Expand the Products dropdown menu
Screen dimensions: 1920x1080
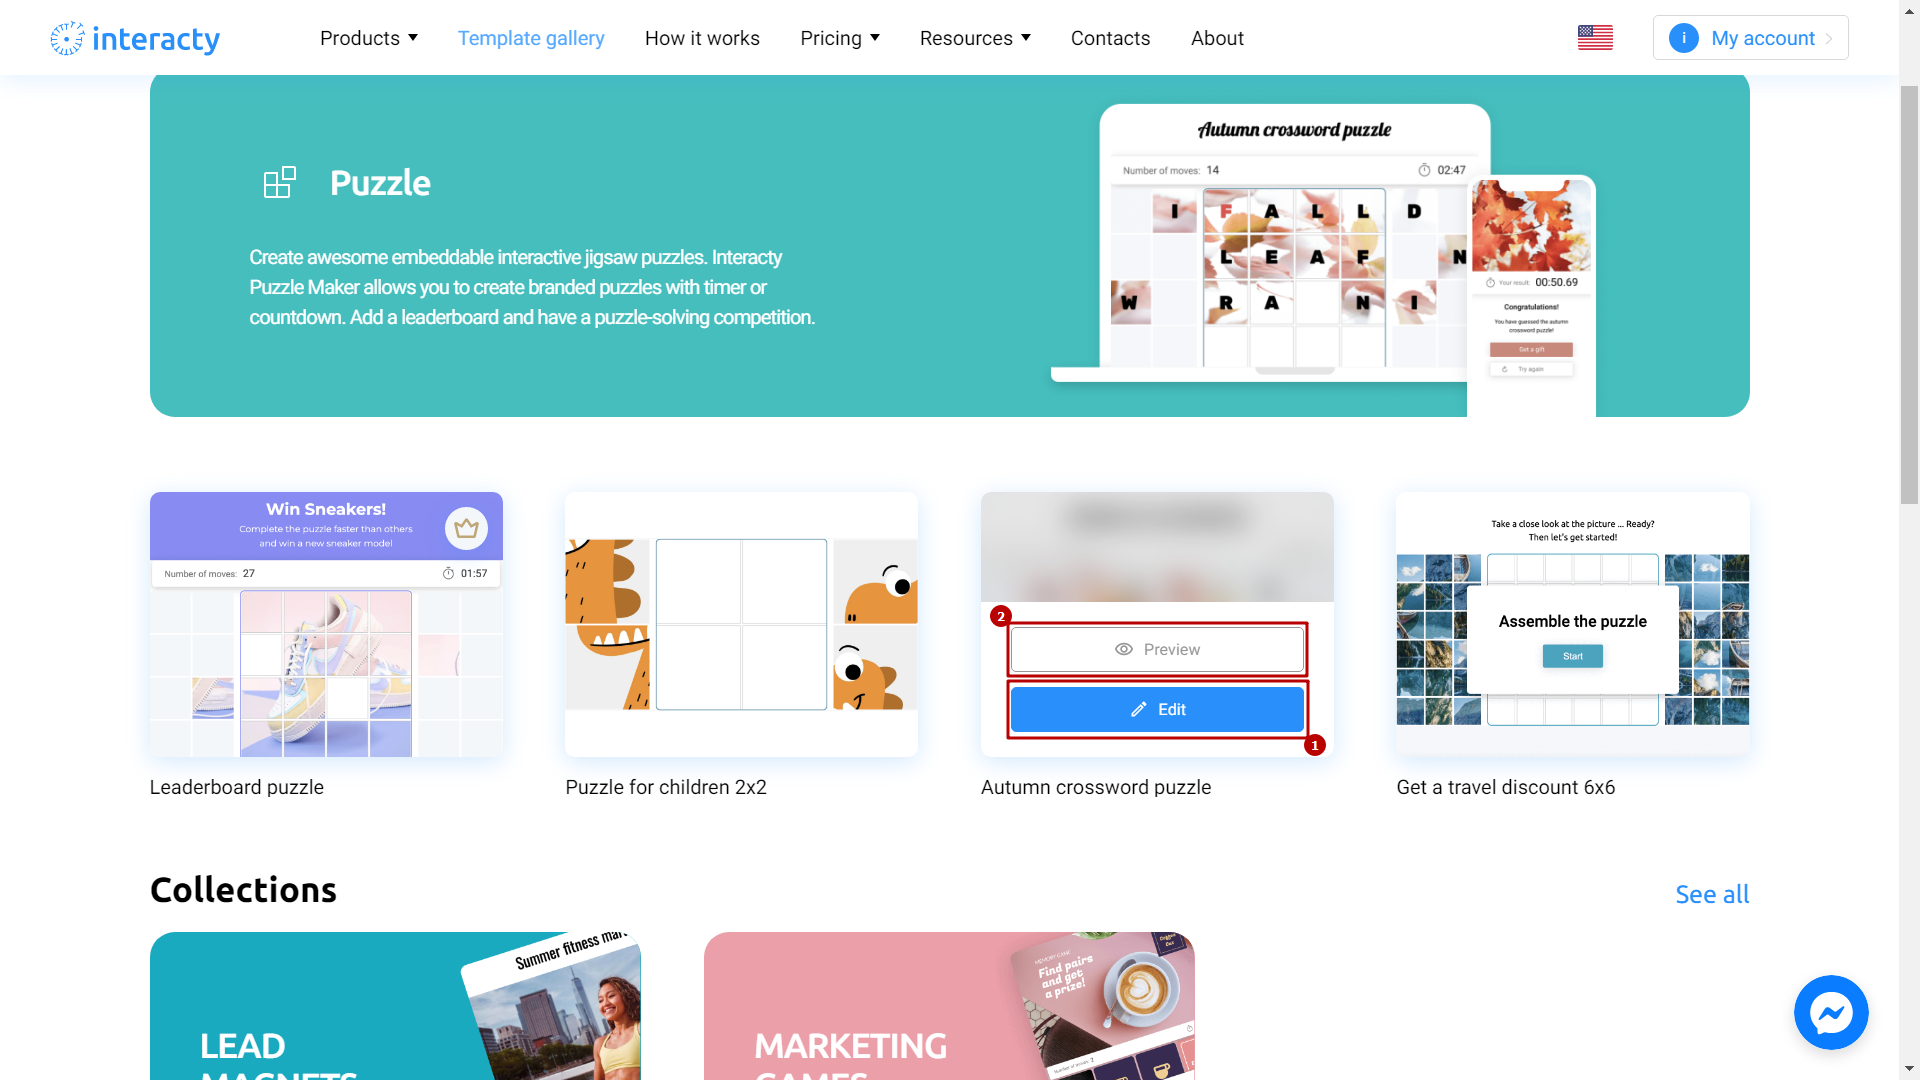pyautogui.click(x=369, y=37)
